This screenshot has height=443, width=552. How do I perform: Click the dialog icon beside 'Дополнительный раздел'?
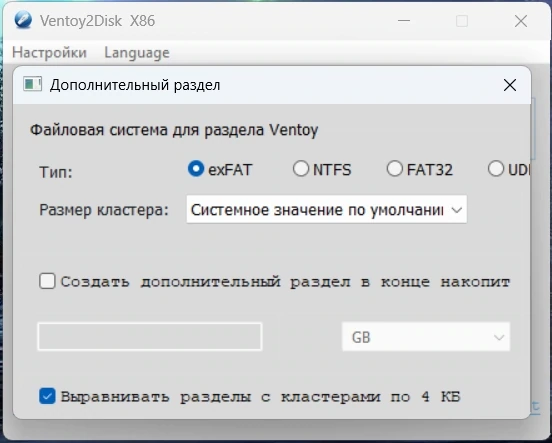pos(32,85)
